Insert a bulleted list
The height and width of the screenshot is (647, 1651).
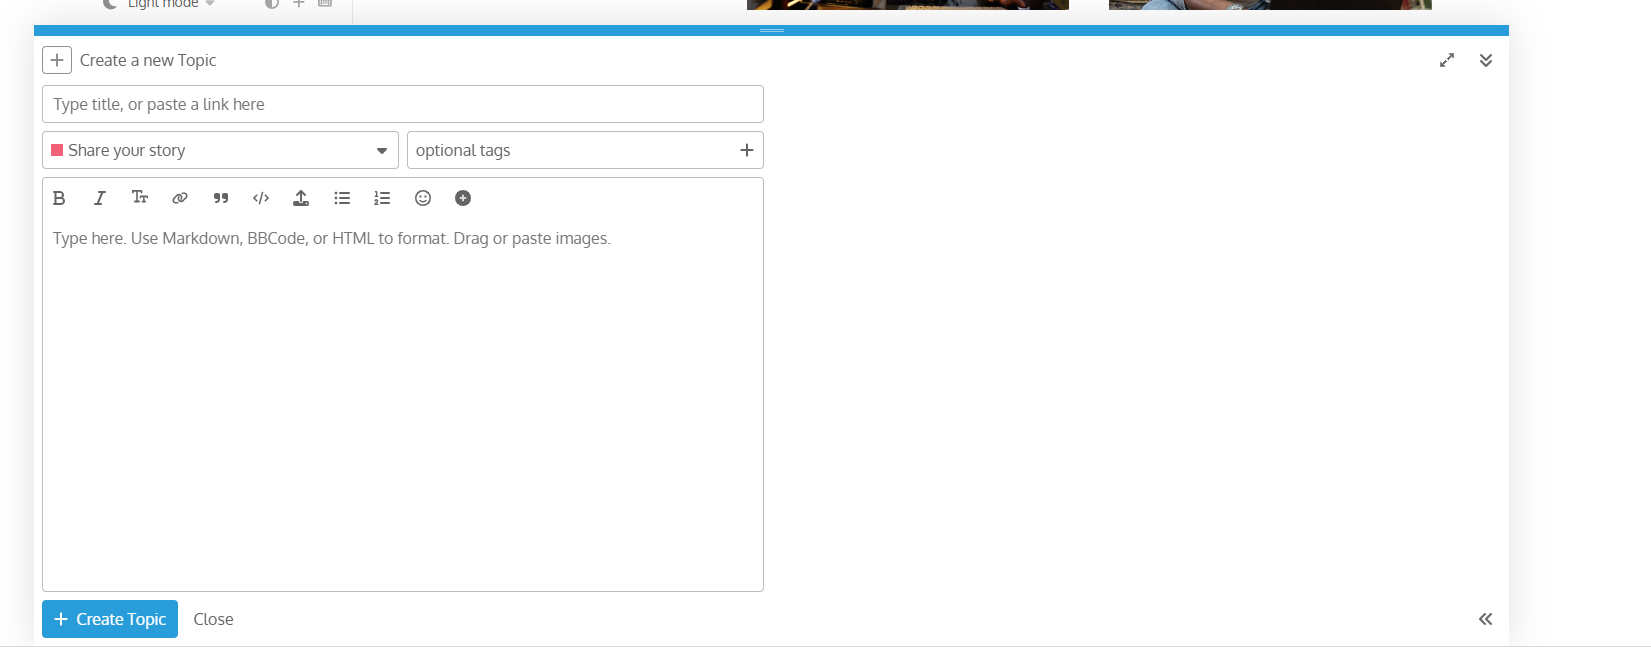[342, 198]
